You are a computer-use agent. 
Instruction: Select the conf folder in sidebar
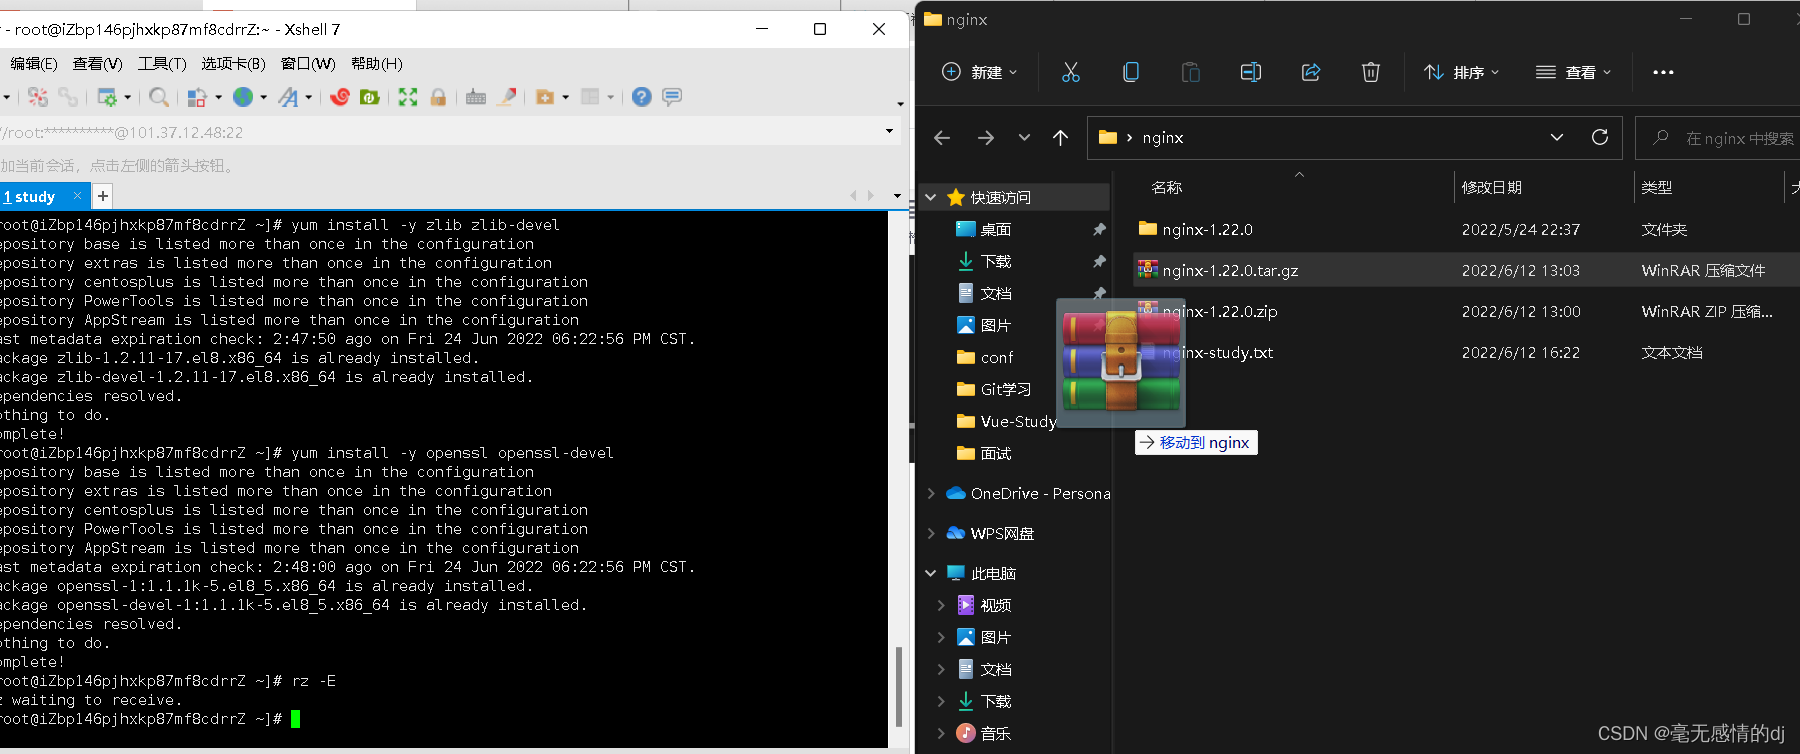[997, 357]
